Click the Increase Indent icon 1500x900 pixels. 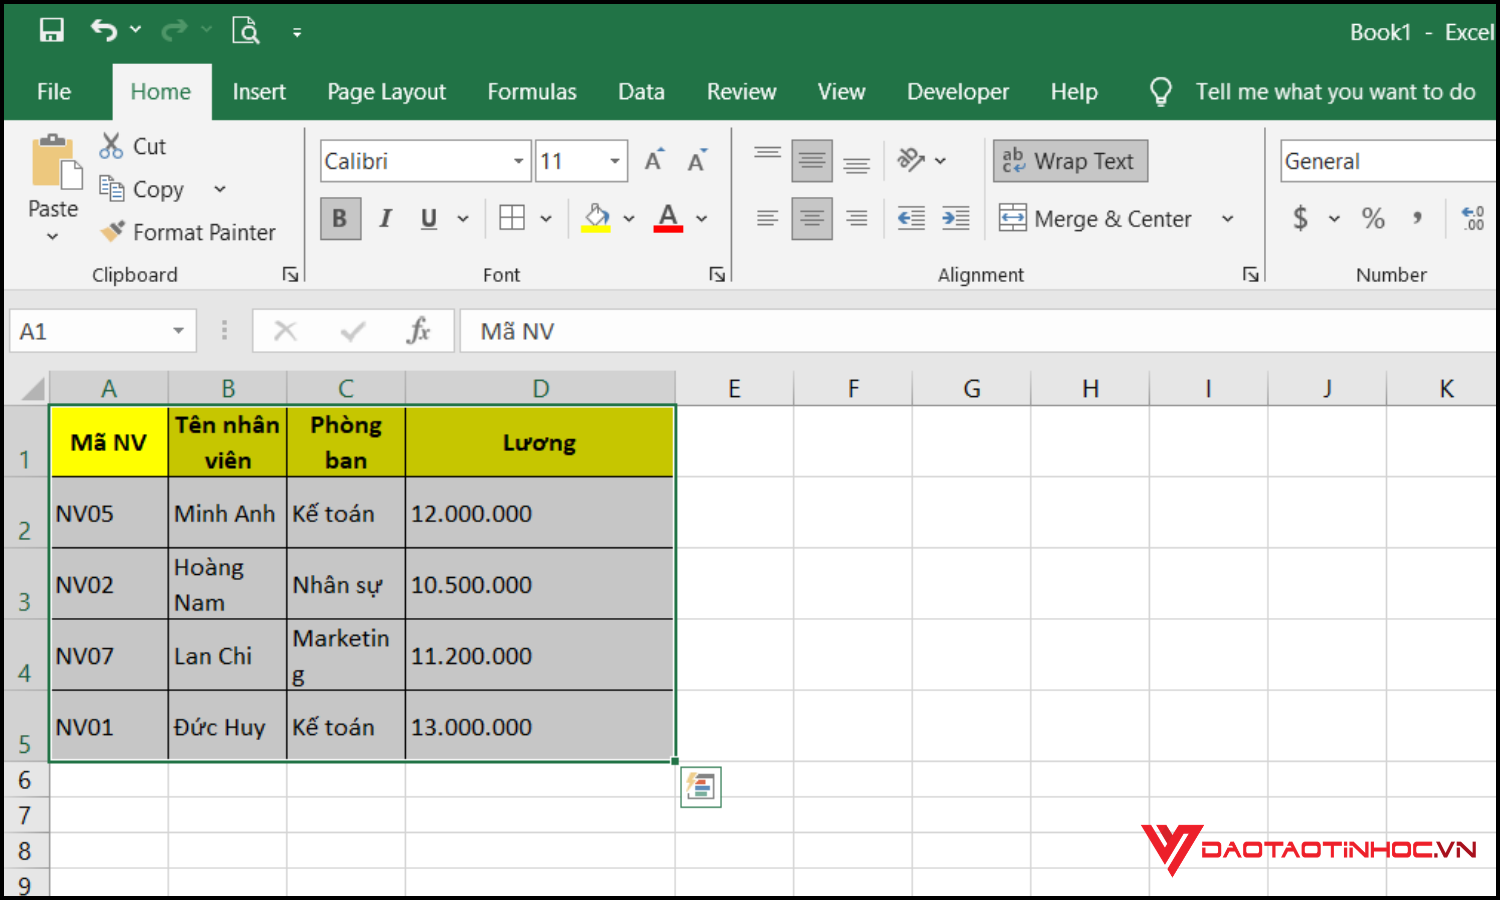955,218
